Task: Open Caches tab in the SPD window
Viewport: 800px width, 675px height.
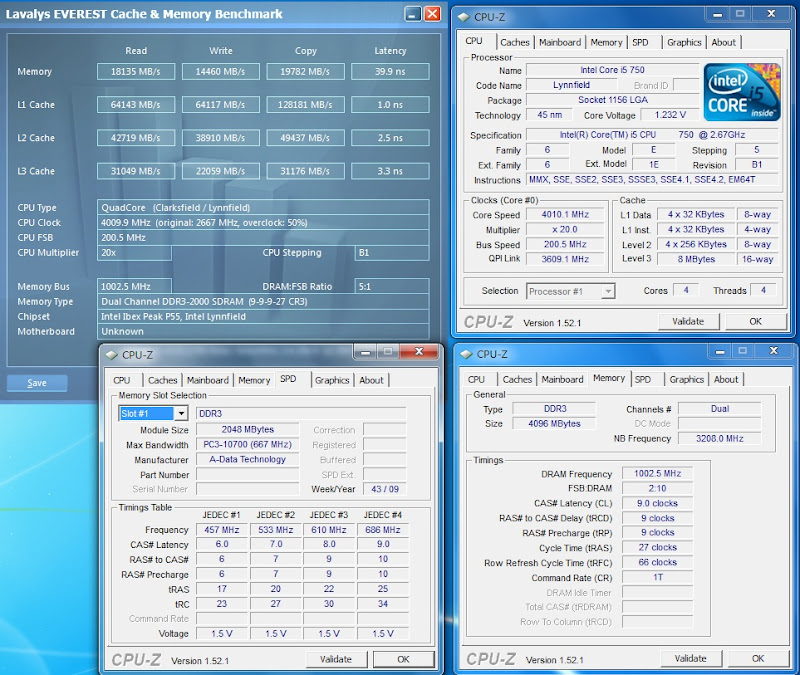Action: click(x=162, y=380)
